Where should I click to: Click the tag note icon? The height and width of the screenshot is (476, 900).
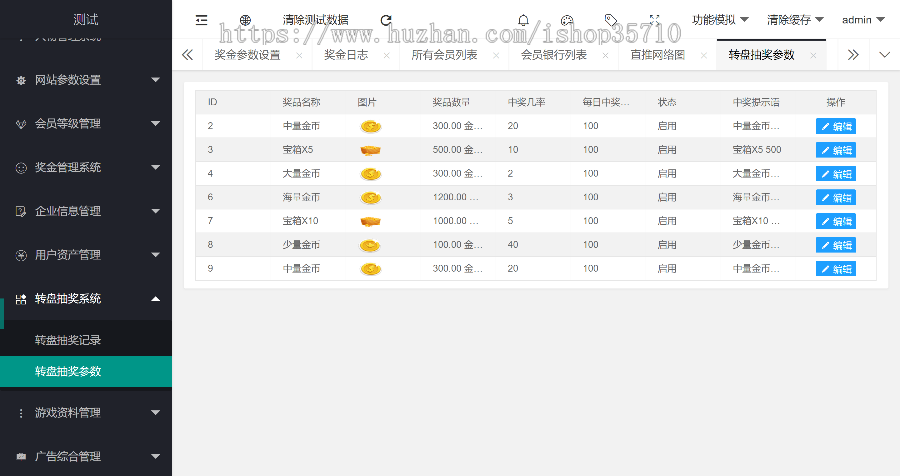click(x=611, y=20)
